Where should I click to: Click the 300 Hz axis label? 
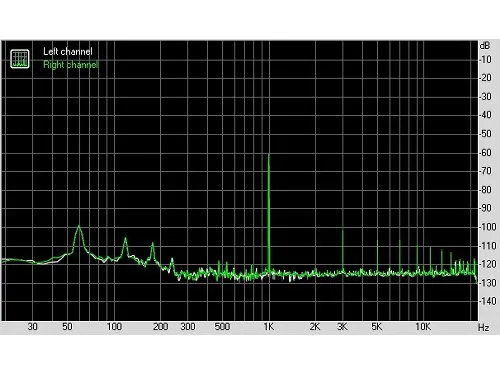[x=188, y=327]
